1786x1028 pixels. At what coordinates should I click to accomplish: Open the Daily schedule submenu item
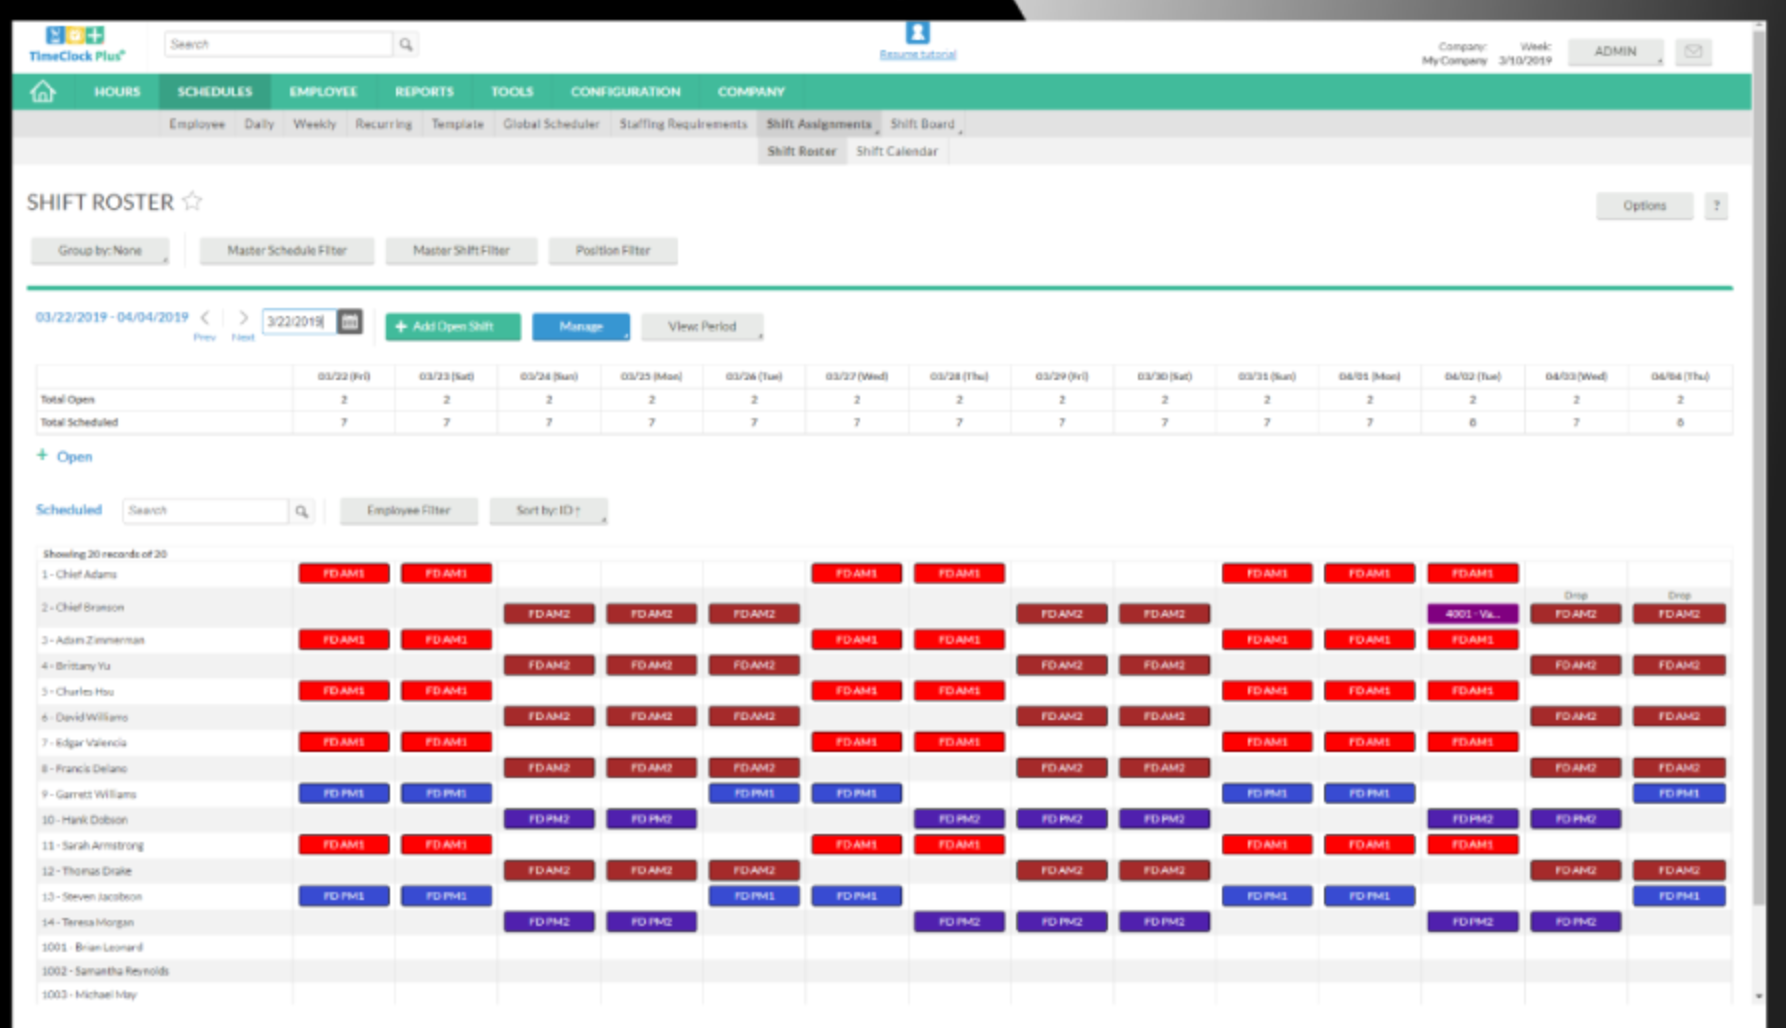259,124
